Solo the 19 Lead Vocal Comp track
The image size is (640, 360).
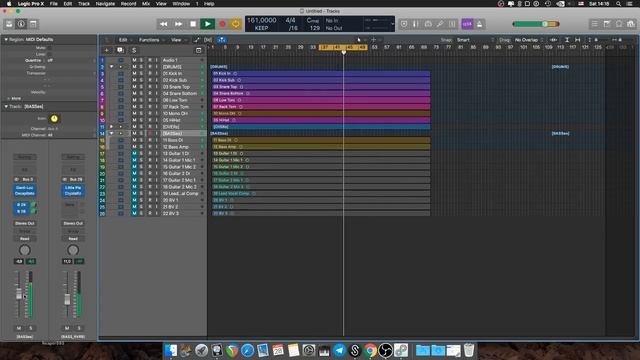coord(142,193)
